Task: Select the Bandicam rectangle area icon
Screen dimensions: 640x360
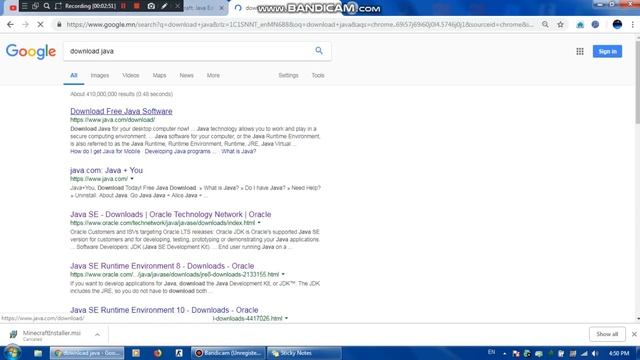Action: tap(58, 6)
